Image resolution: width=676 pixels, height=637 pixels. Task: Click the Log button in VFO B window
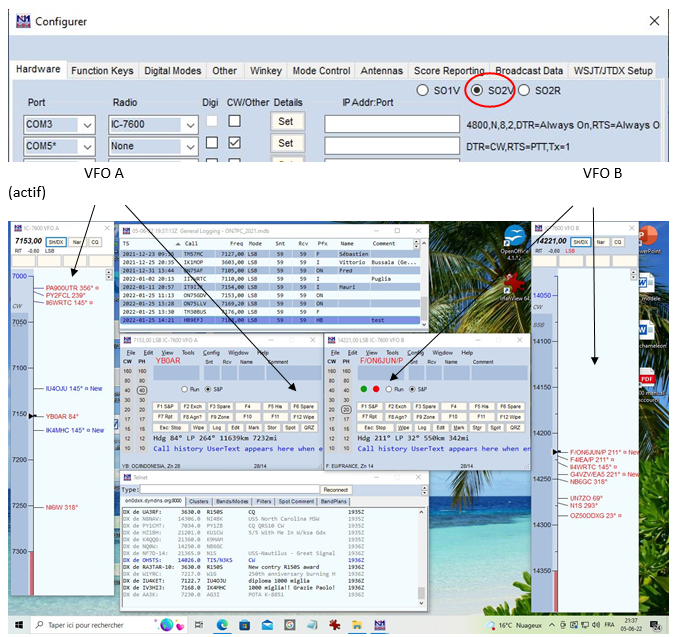(421, 428)
